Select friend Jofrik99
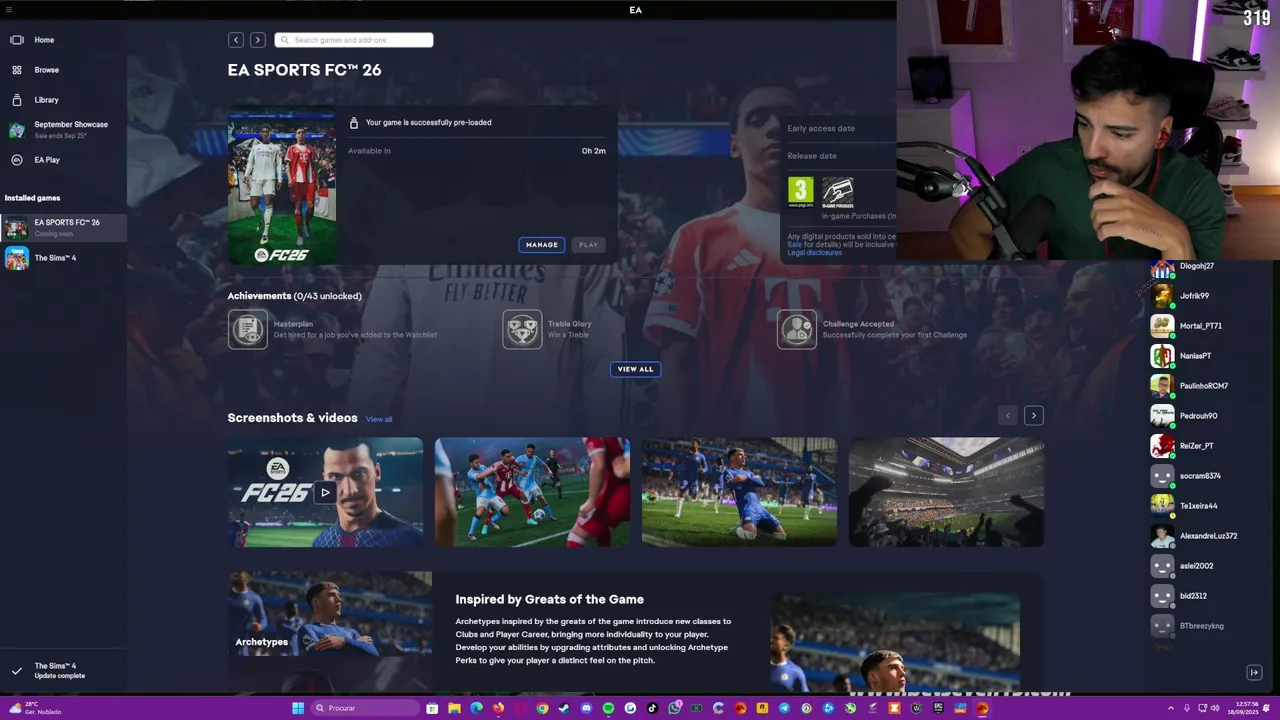This screenshot has width=1280, height=720. pyautogui.click(x=1194, y=296)
